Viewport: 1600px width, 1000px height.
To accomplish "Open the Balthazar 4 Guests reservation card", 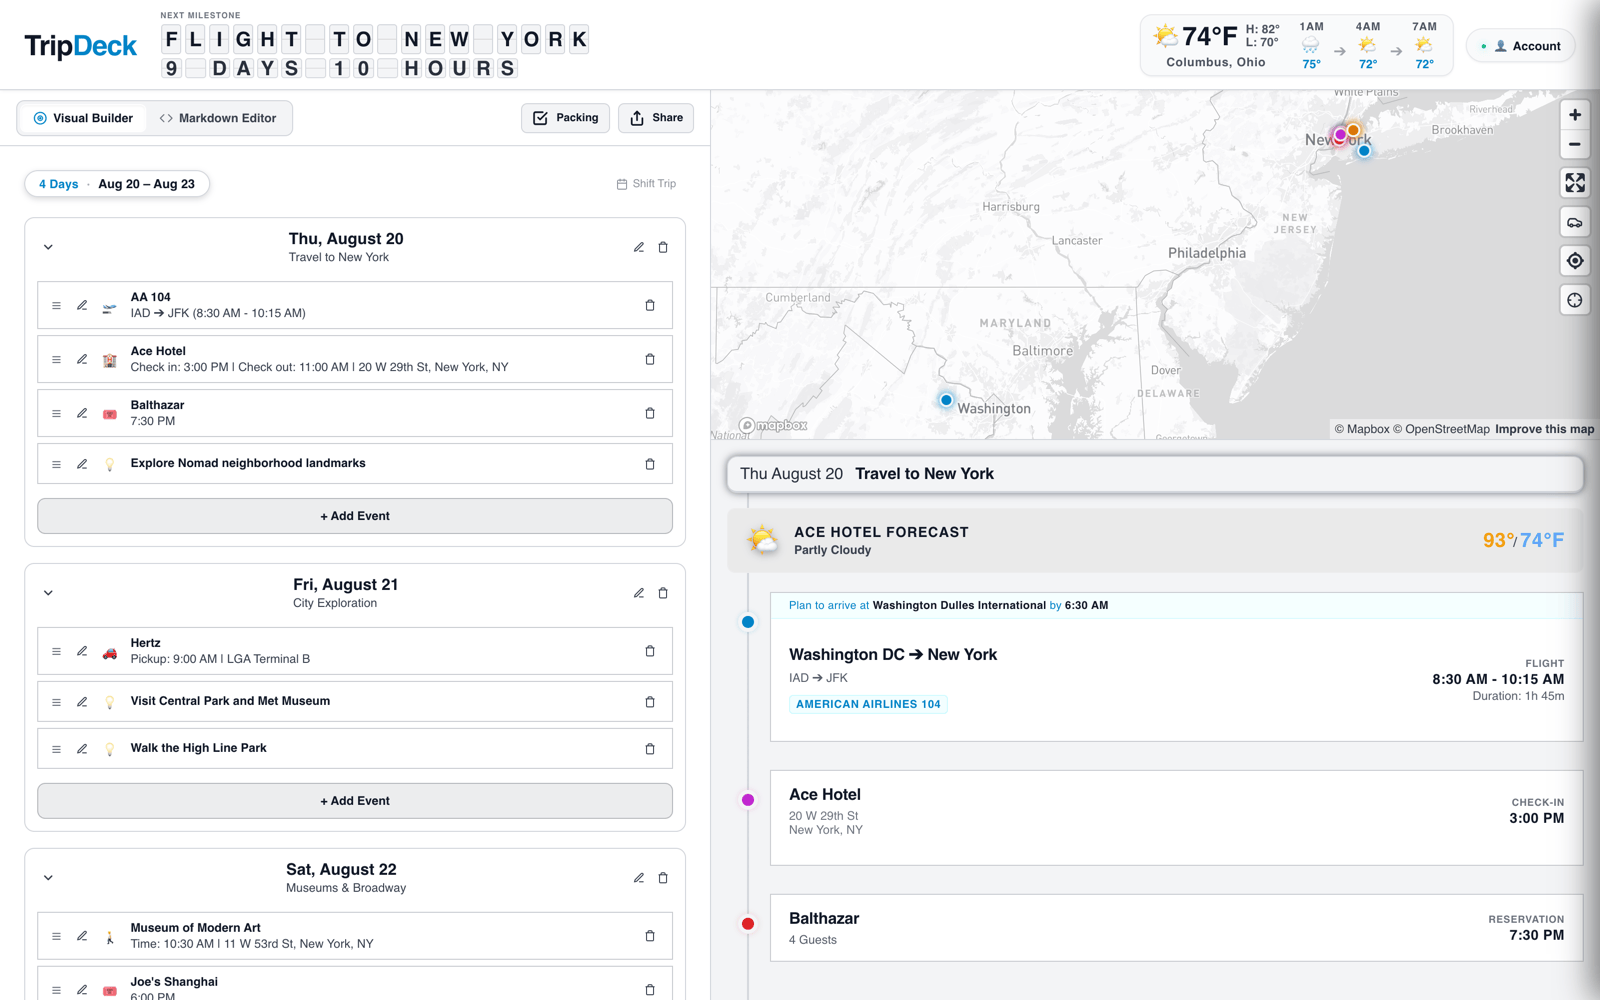I will [1176, 928].
